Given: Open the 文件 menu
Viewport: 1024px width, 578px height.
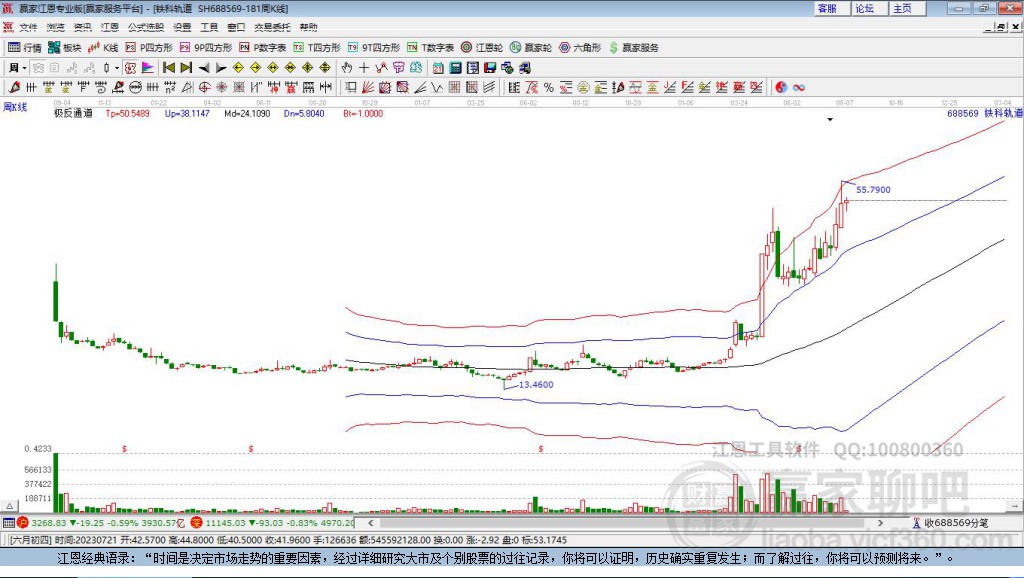Looking at the screenshot, I should 28,27.
